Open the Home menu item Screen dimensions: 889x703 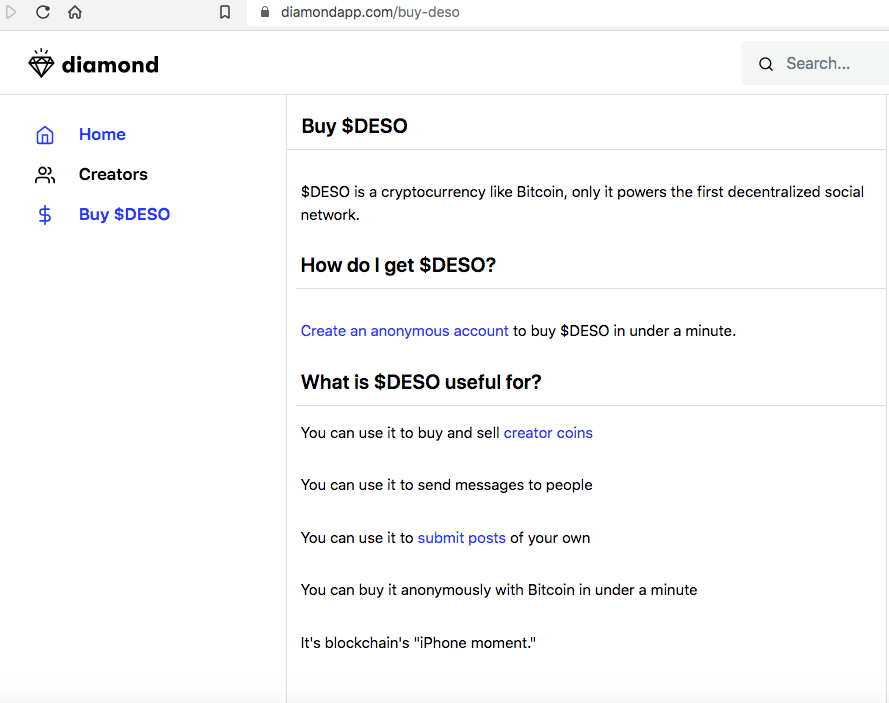[x=102, y=134]
